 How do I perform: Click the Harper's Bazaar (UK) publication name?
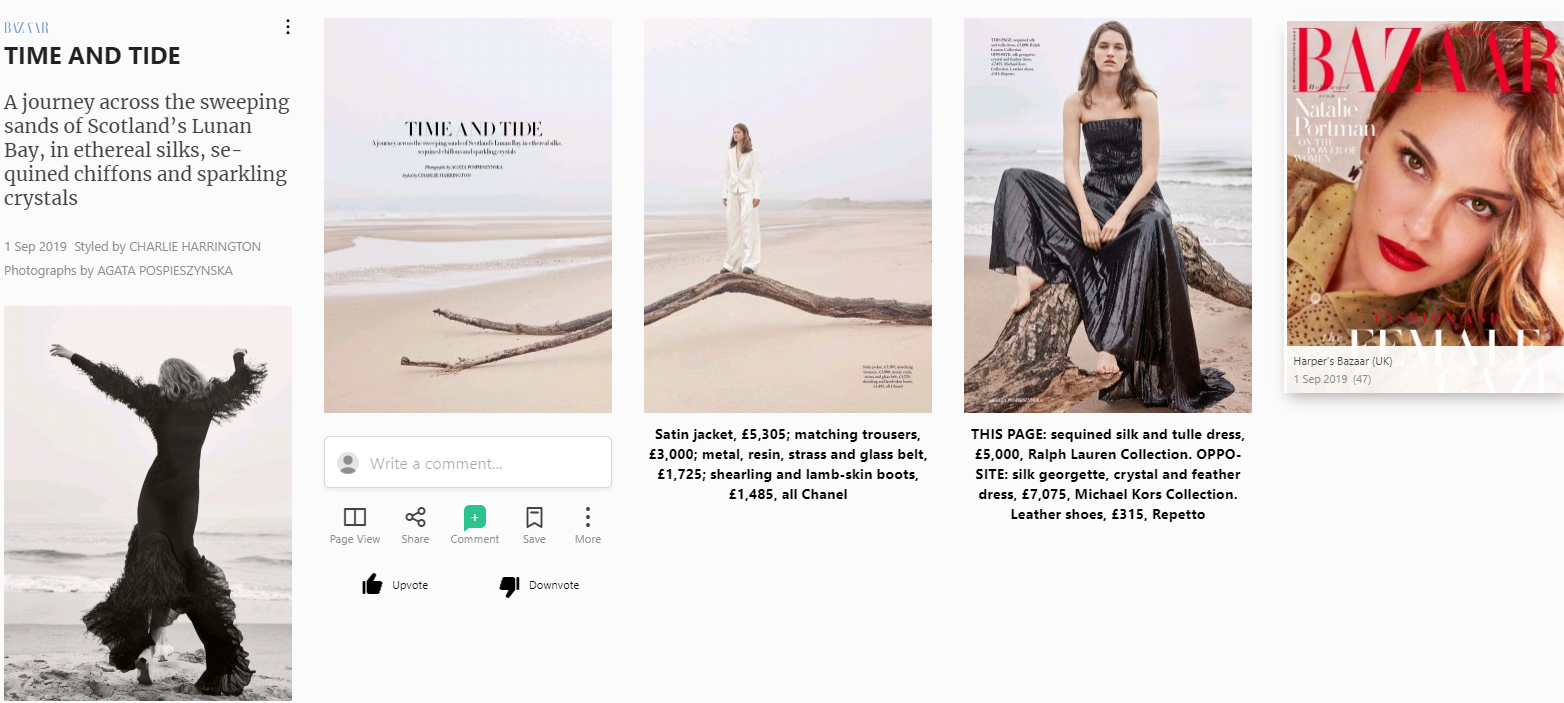click(1342, 361)
